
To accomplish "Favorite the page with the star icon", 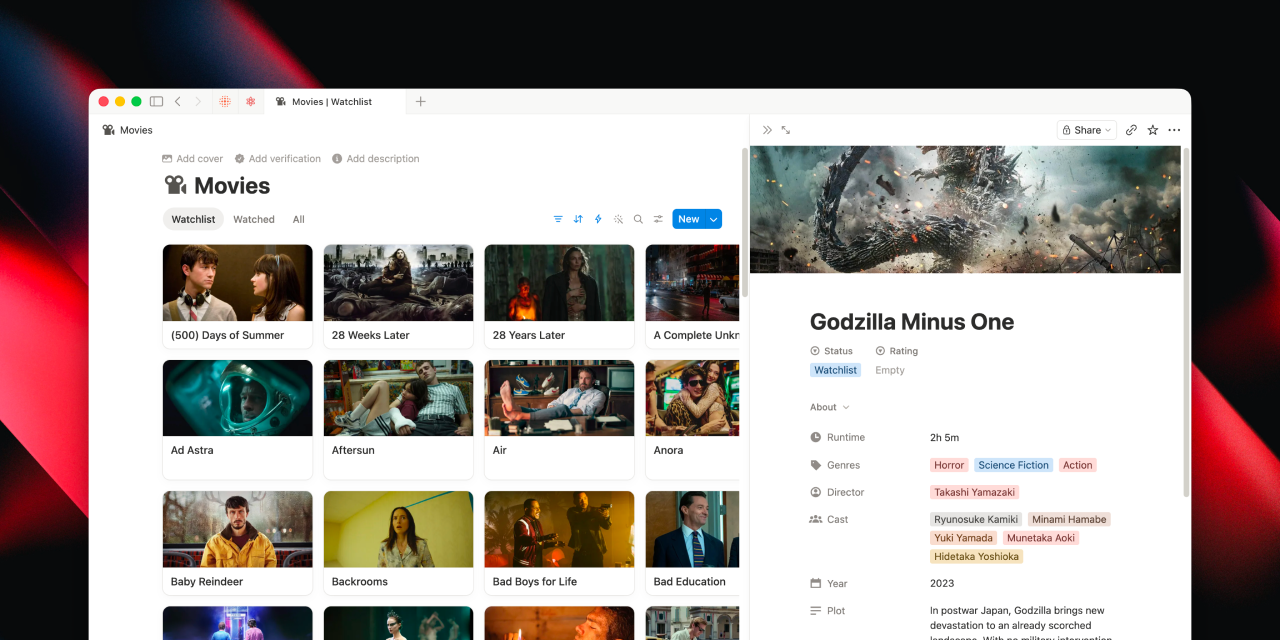I will [x=1152, y=130].
